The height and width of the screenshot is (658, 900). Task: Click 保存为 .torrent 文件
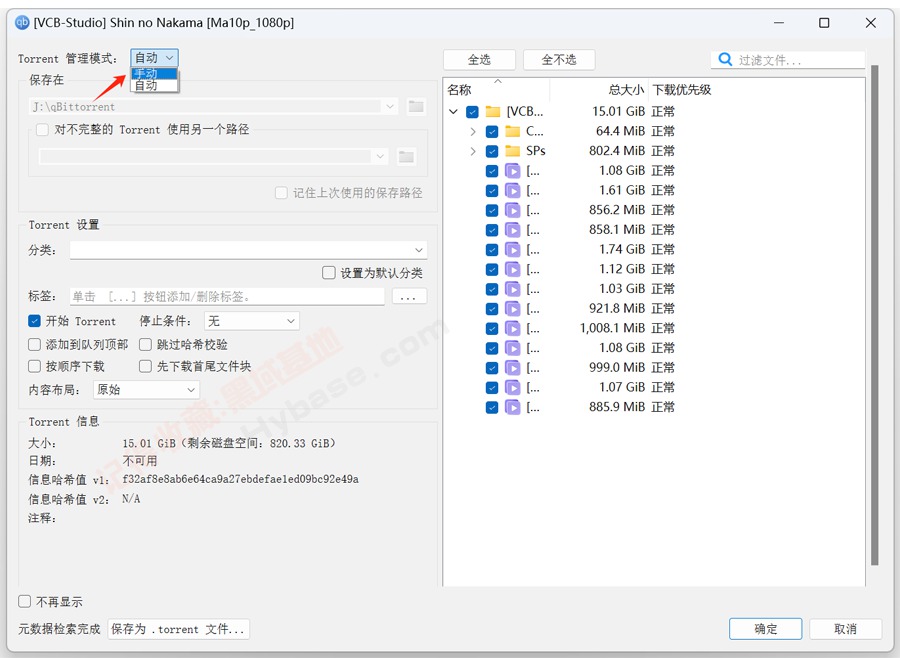179,629
